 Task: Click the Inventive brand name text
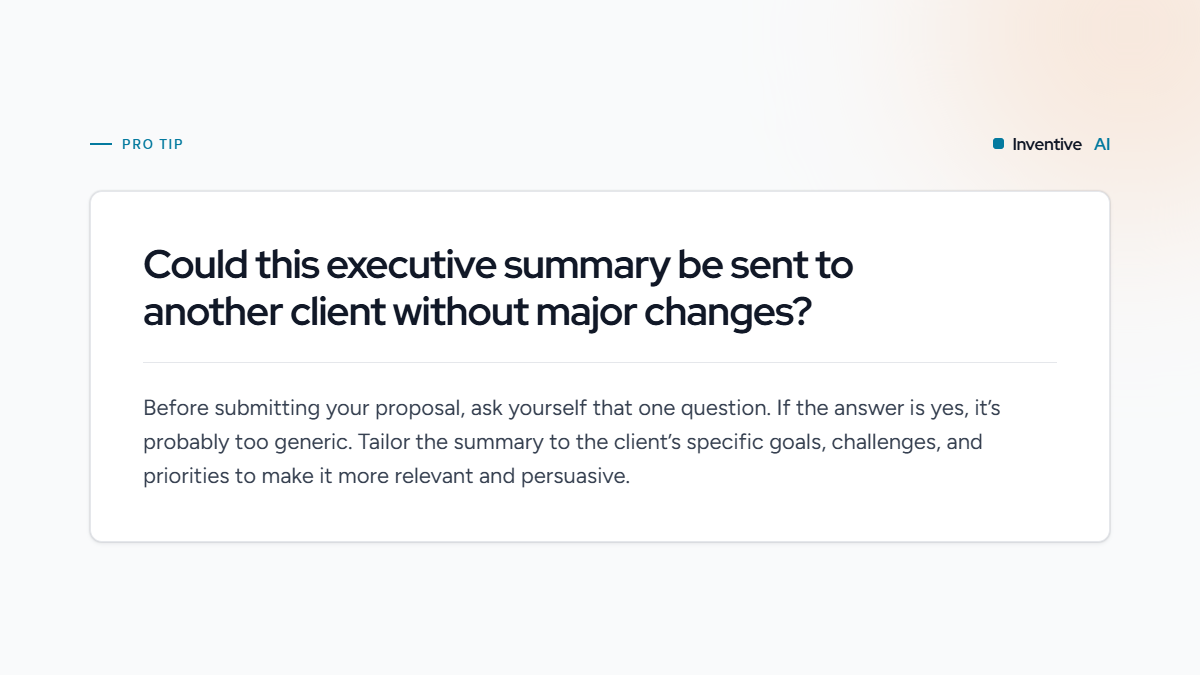[1047, 144]
